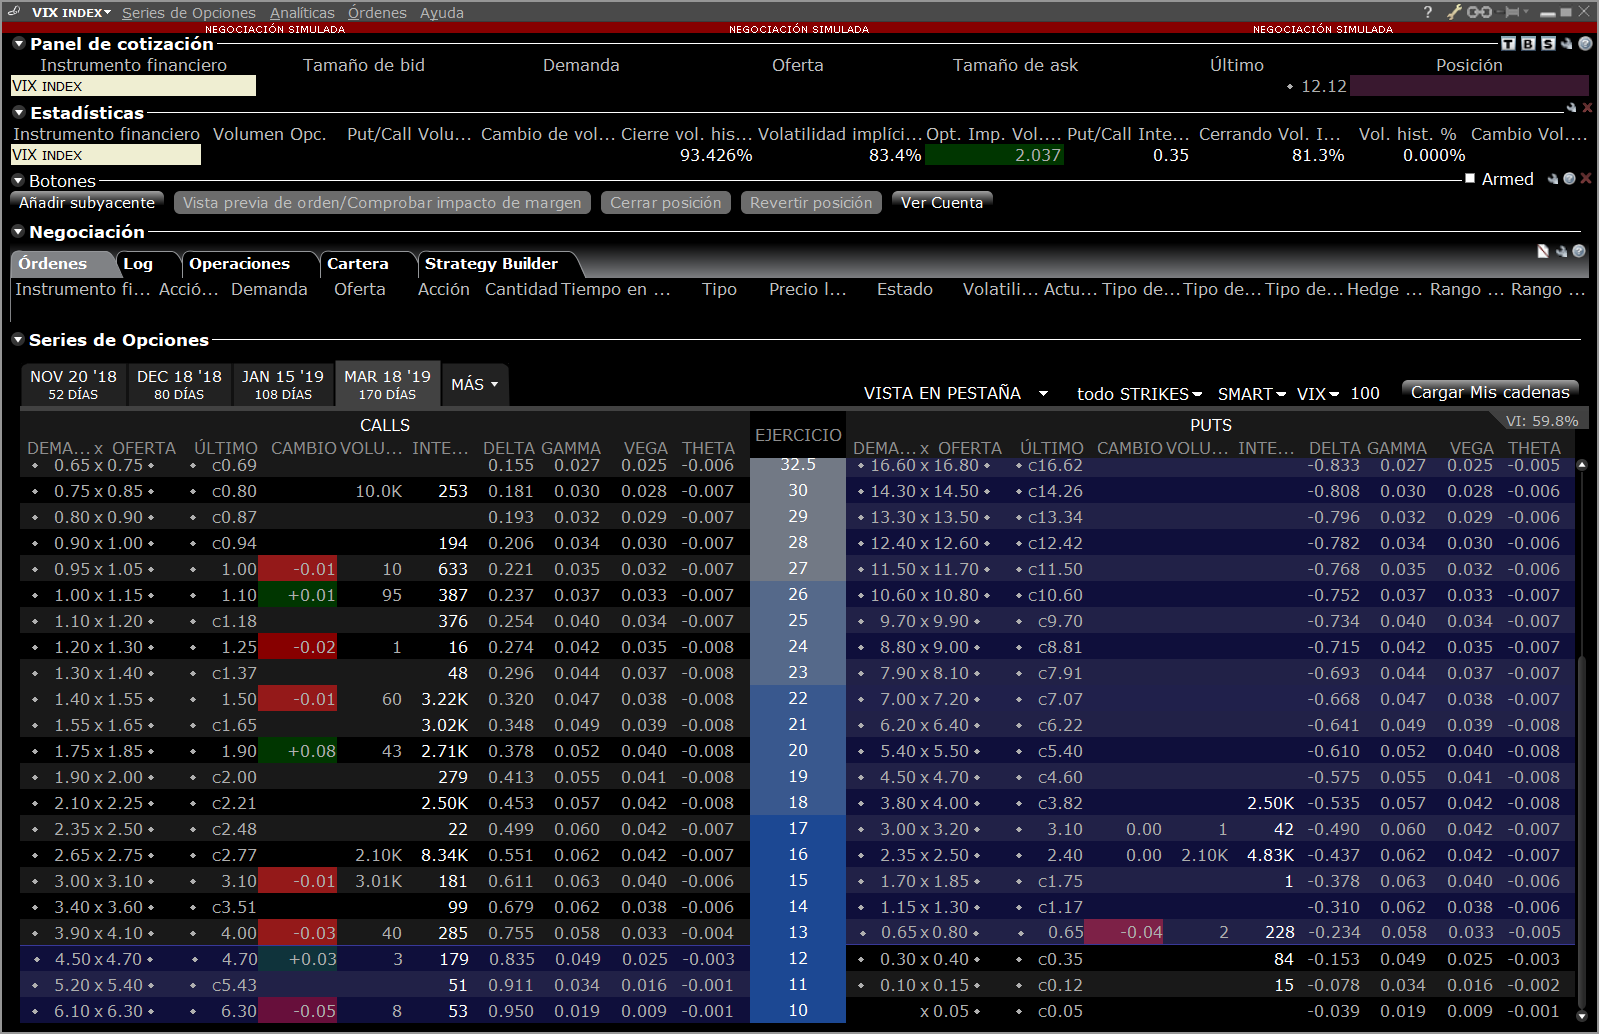The width and height of the screenshot is (1599, 1034).
Task: Collapse the Botones section
Action: (18, 180)
